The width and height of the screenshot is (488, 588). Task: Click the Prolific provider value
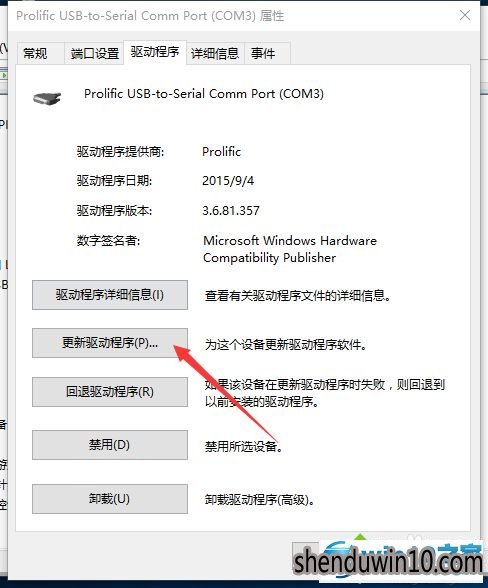tap(221, 152)
